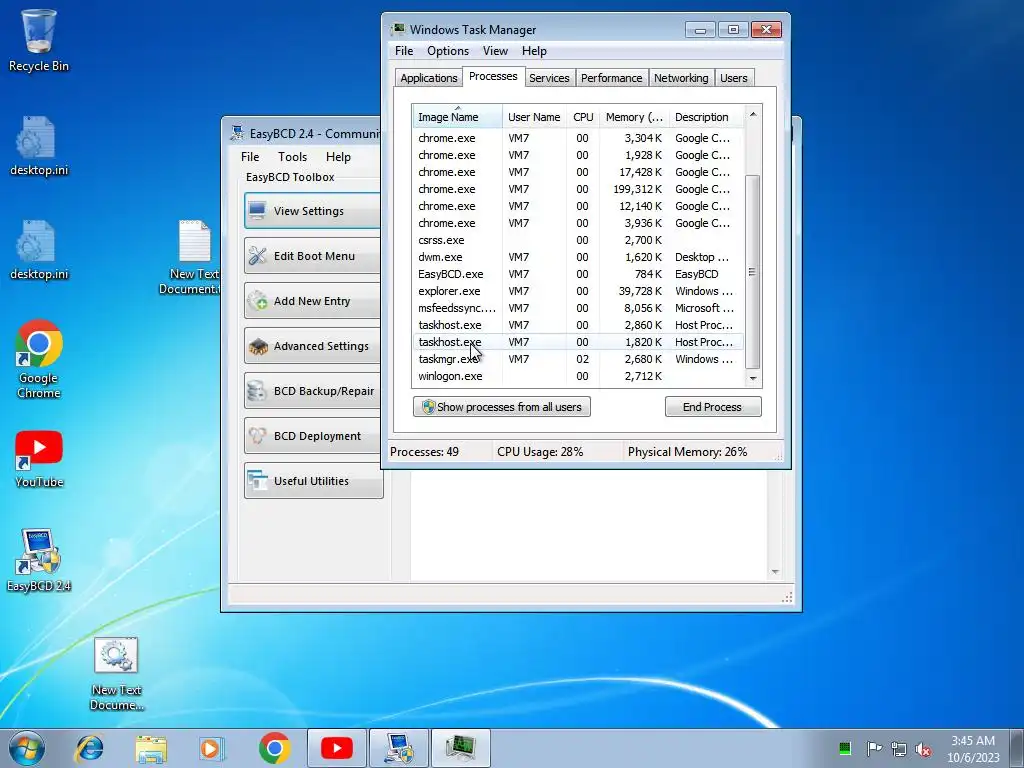1024x768 pixels.
Task: Open EasyBCD Tools menu
Action: click(x=292, y=157)
